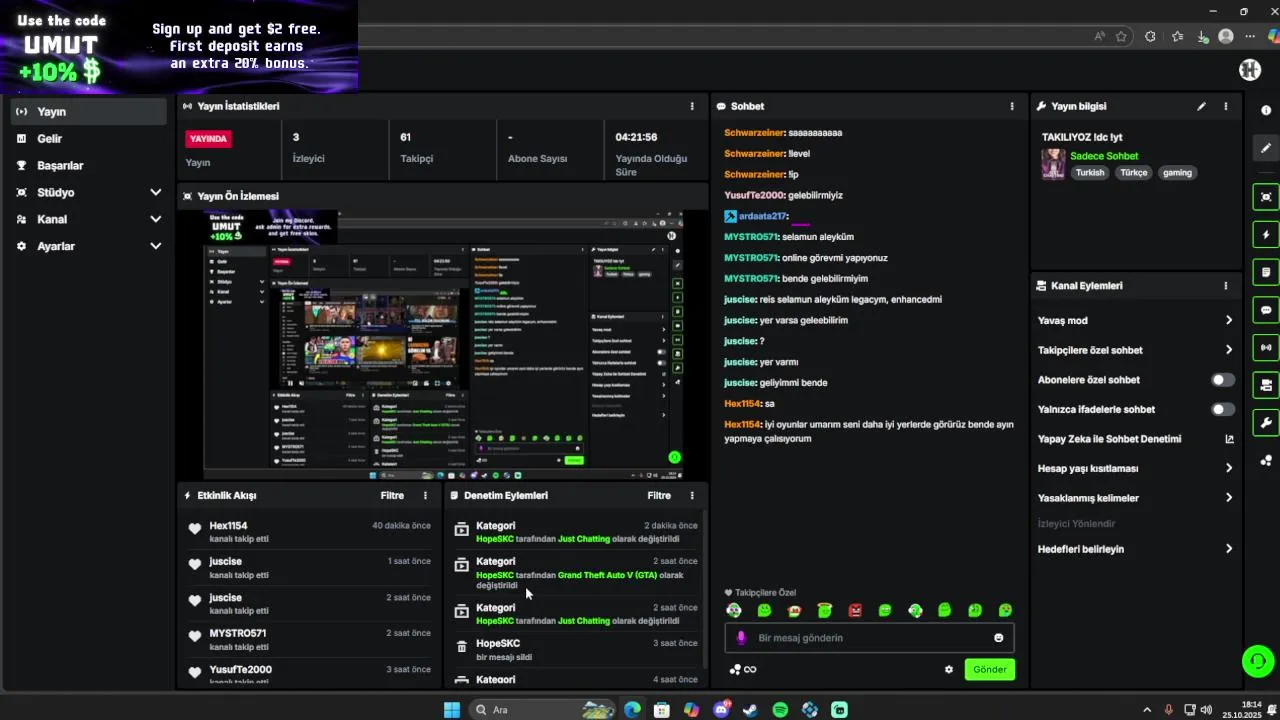The width and height of the screenshot is (1280, 720).
Task: Open the lightning activity feed widget icon
Action: pos(1266,235)
